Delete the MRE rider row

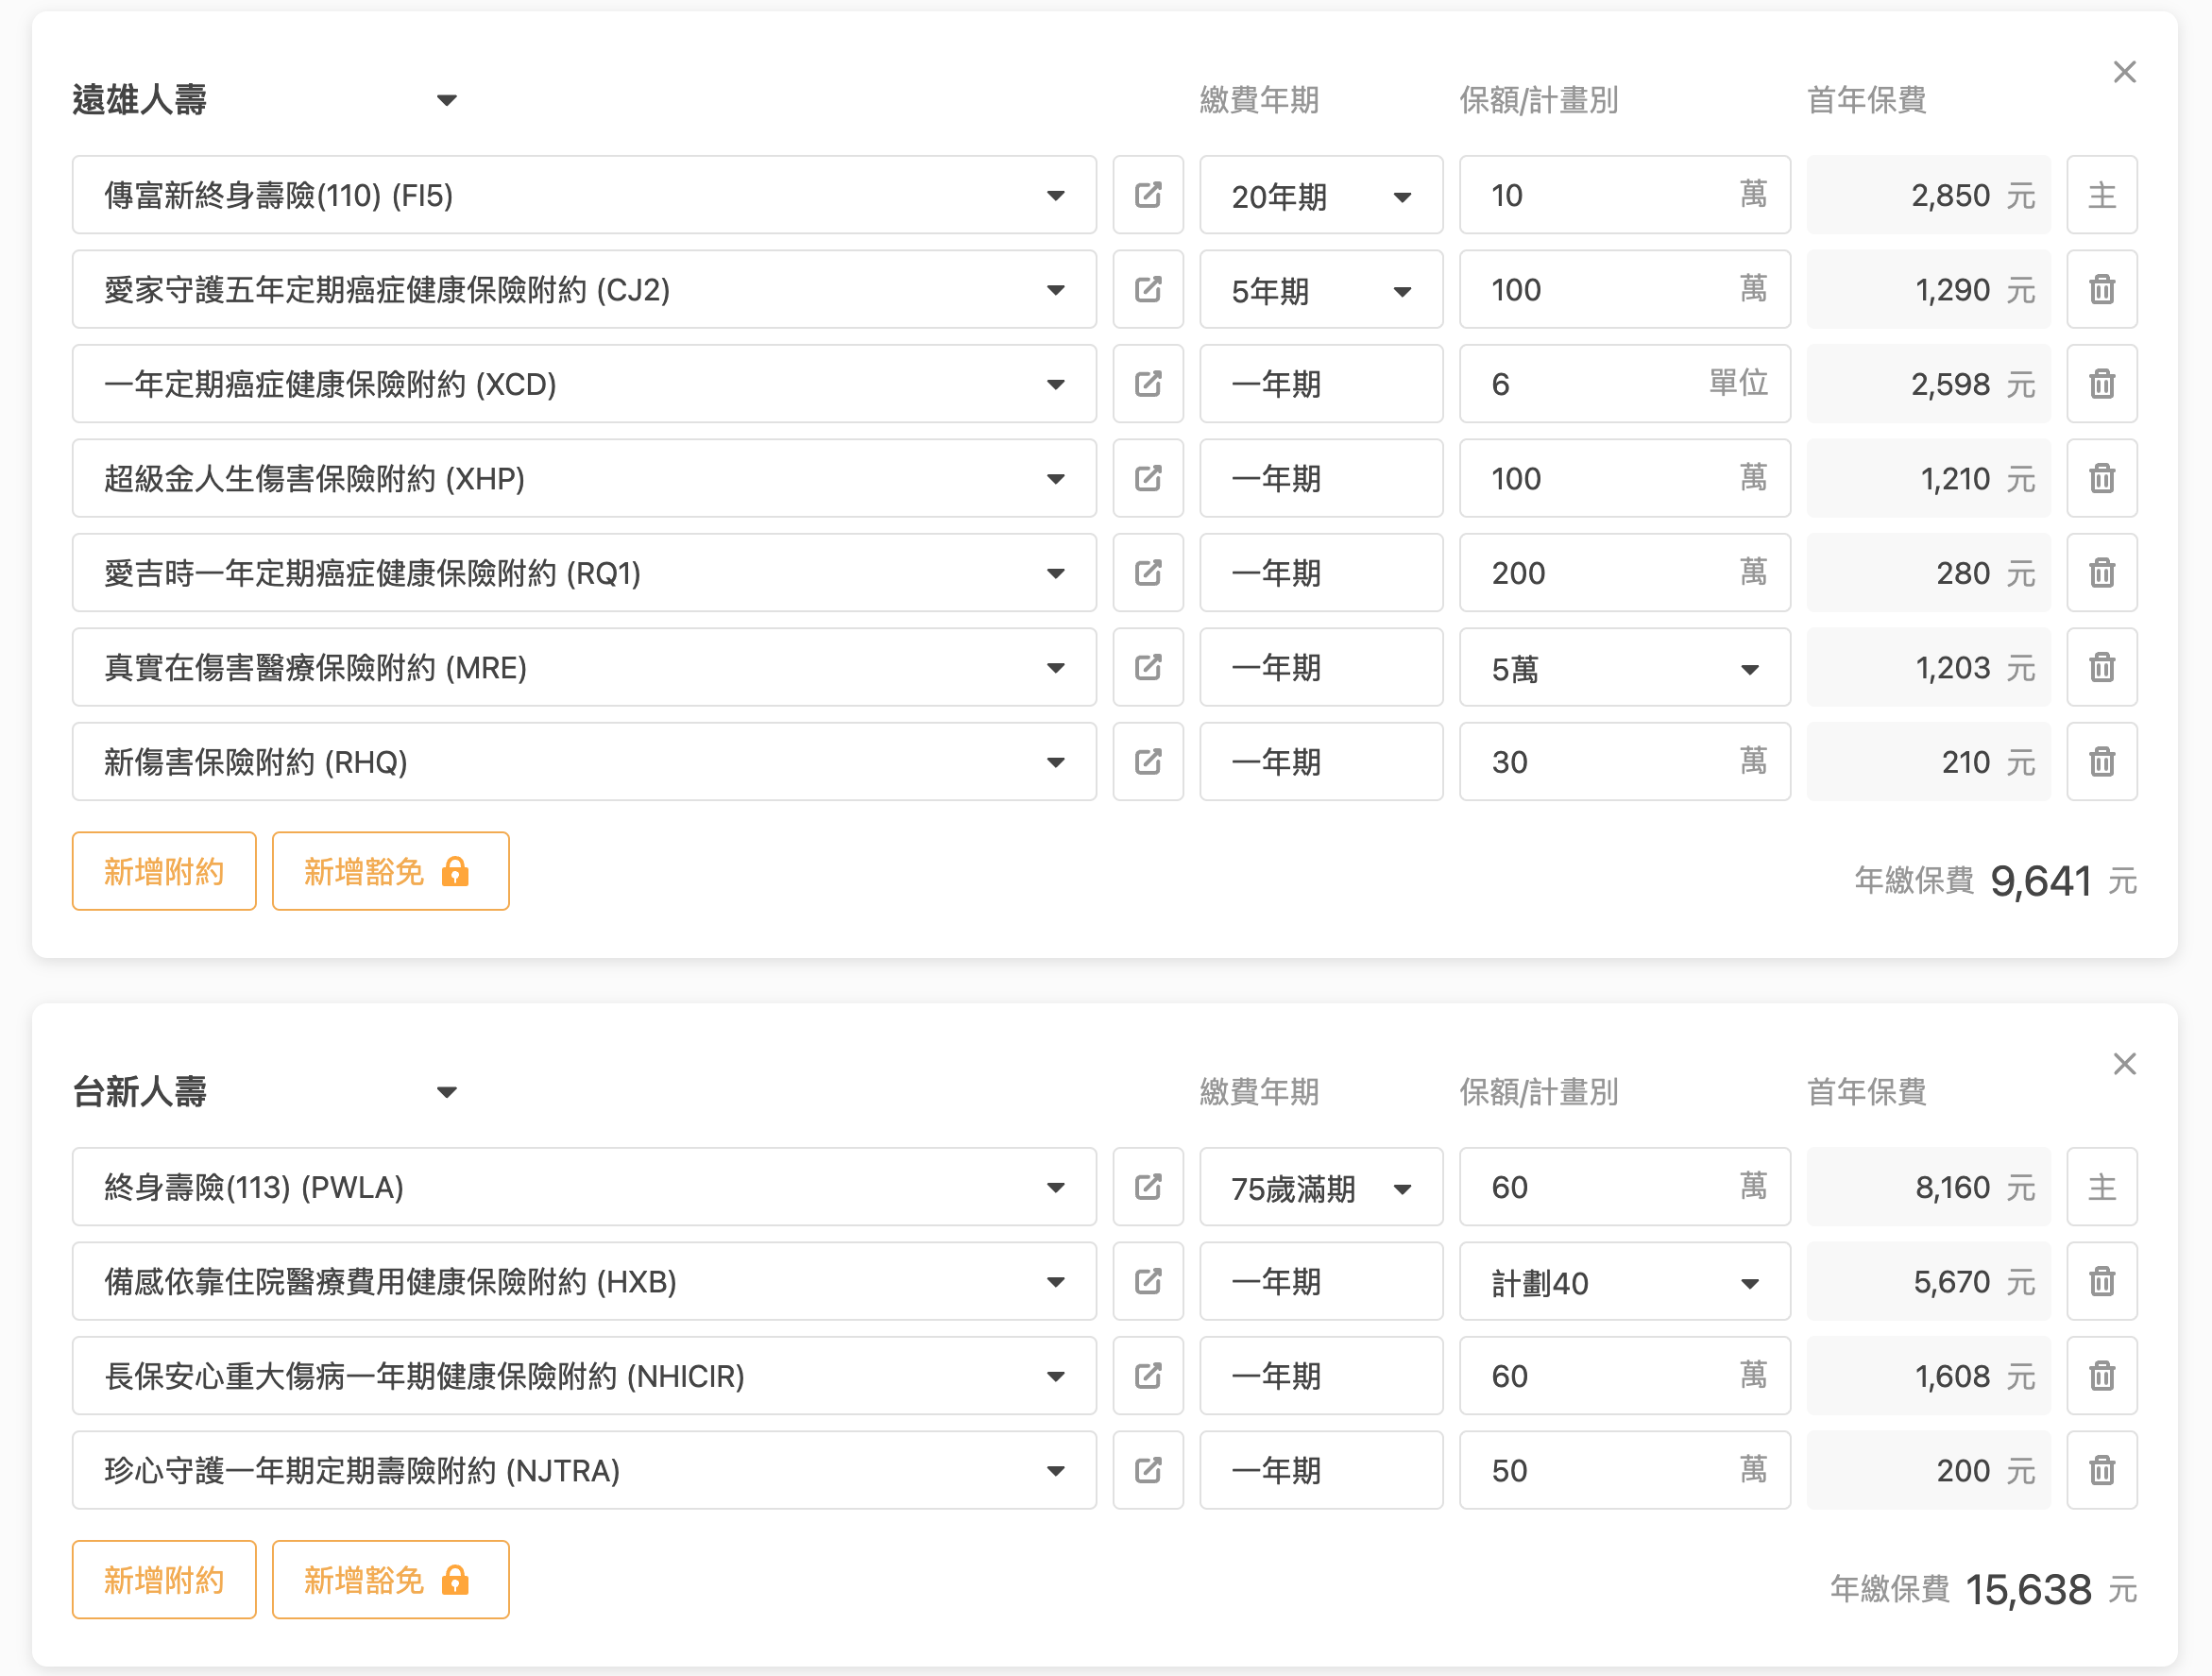(x=2102, y=667)
